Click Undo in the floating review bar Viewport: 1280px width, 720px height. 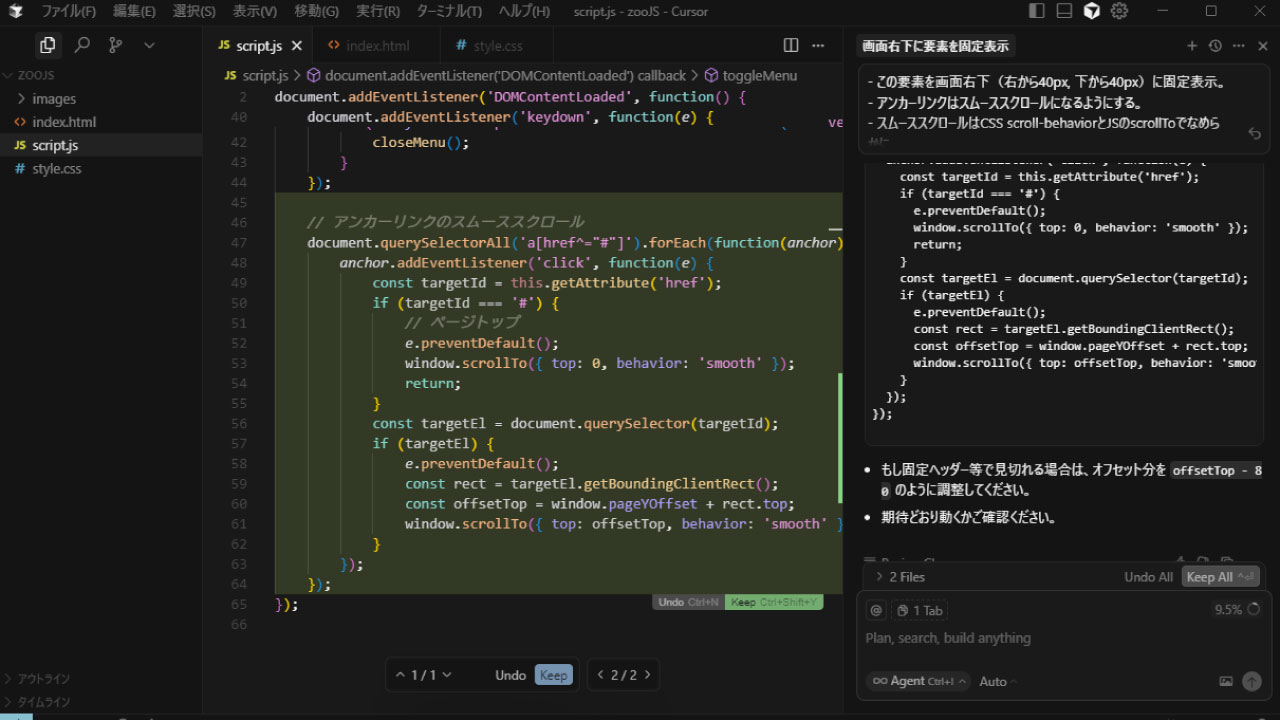[510, 675]
